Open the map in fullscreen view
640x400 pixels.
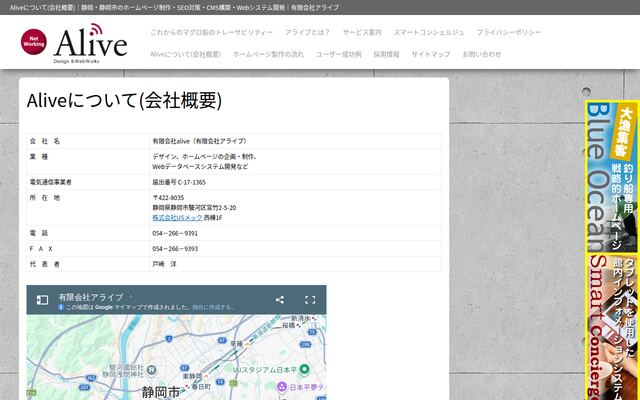pyautogui.click(x=310, y=300)
